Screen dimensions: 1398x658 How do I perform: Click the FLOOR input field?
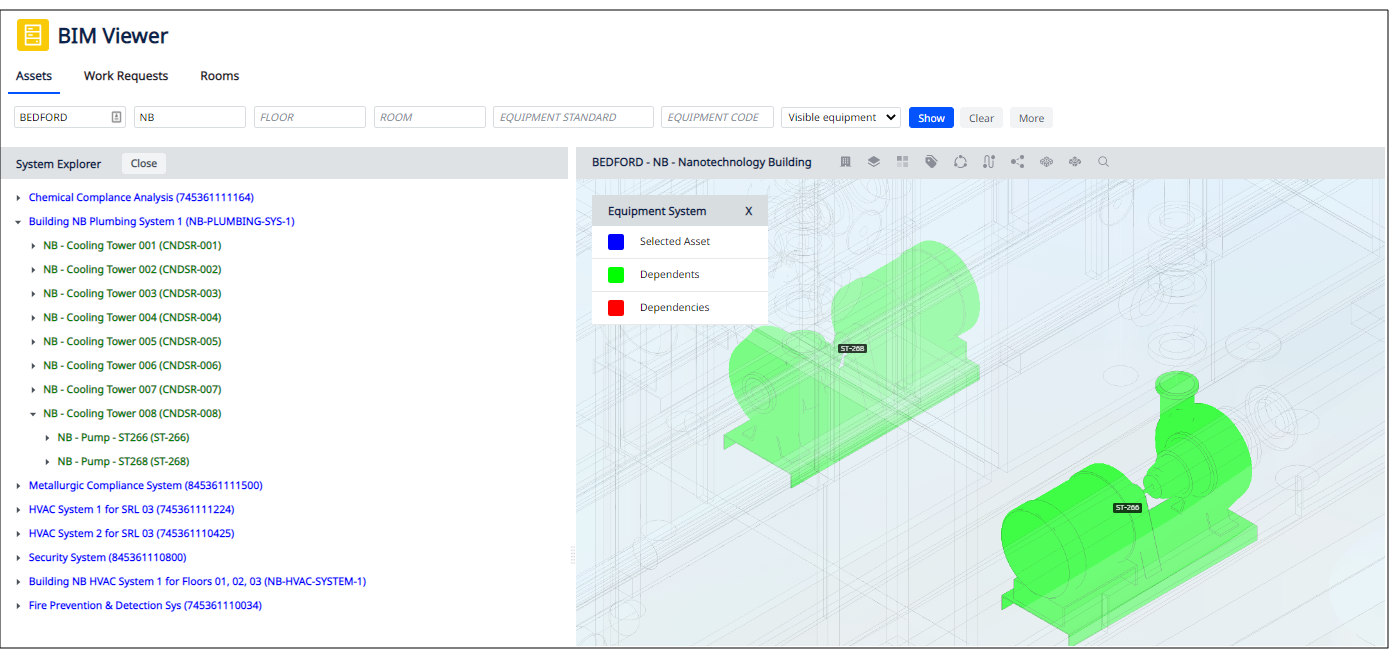(310, 117)
